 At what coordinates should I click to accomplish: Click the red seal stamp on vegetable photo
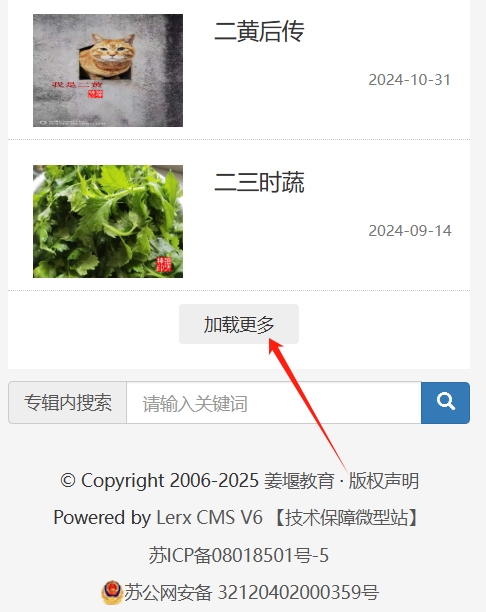pos(164,264)
